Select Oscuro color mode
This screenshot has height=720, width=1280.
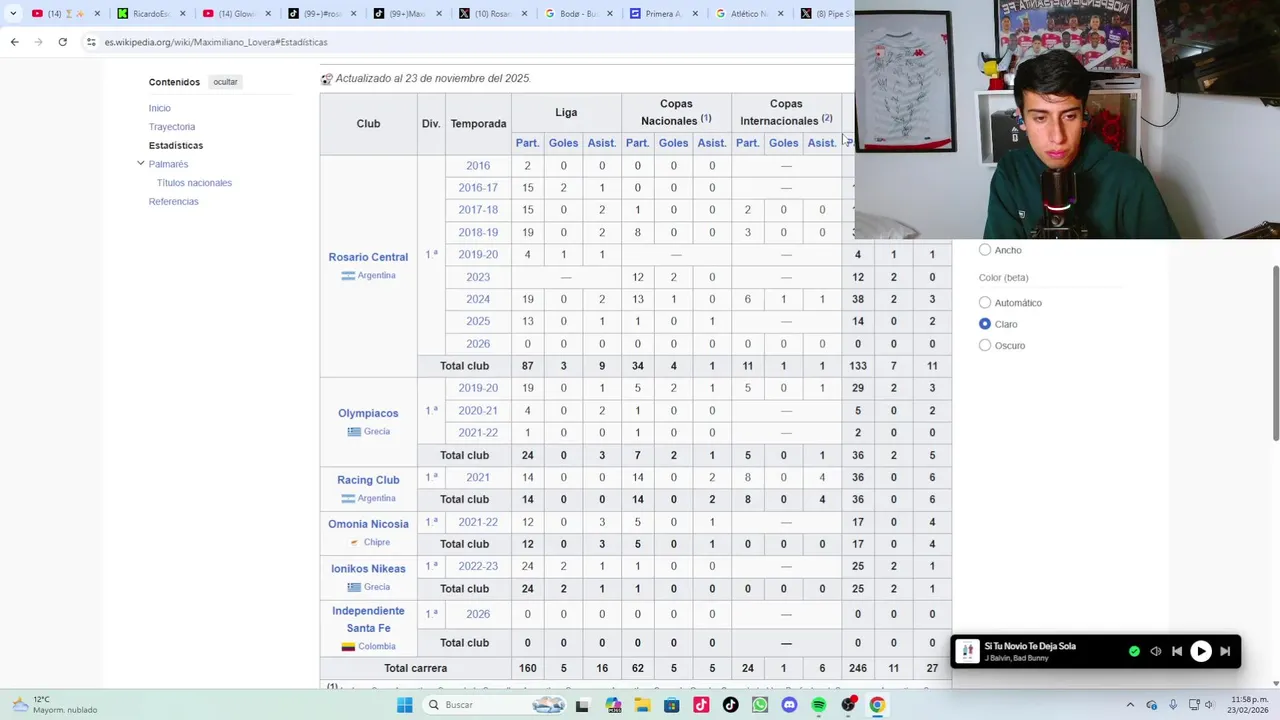pos(985,345)
